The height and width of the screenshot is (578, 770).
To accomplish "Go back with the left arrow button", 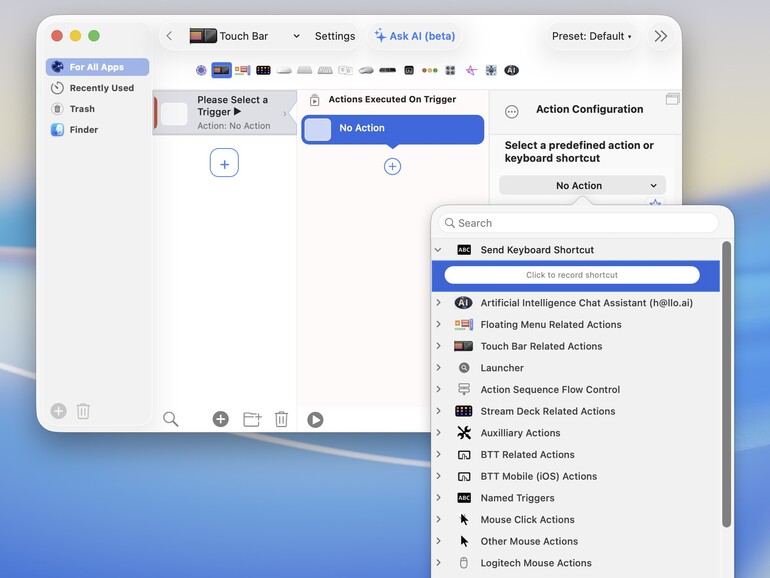I will click(169, 36).
